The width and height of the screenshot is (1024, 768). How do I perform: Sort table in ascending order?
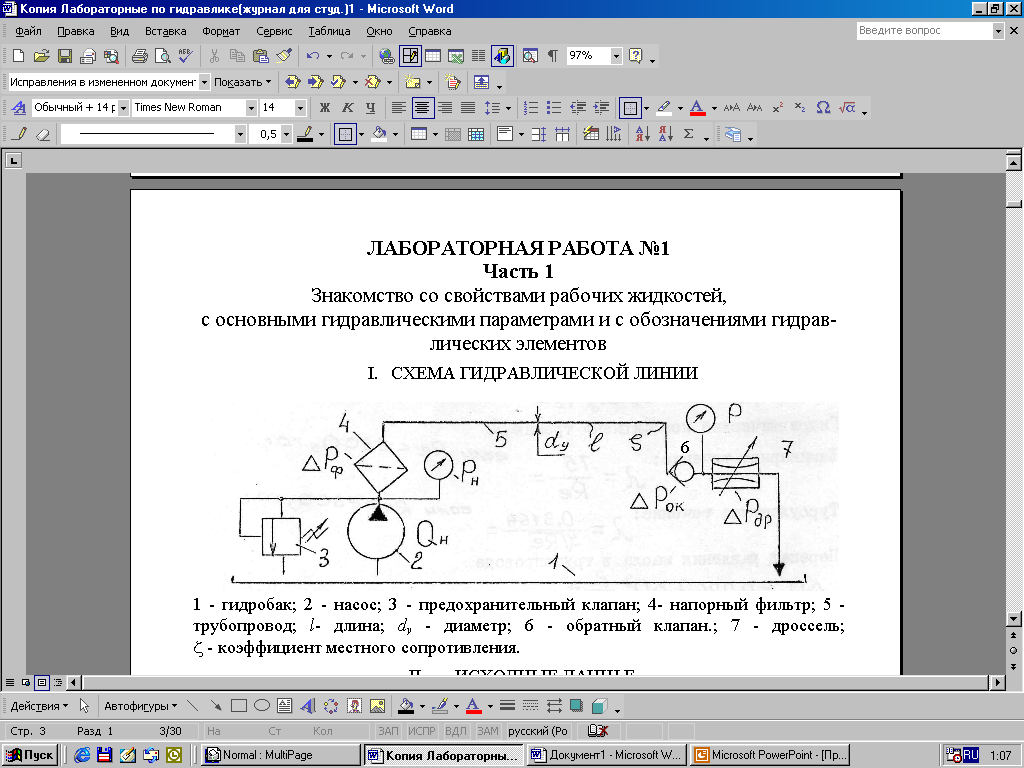[x=643, y=134]
